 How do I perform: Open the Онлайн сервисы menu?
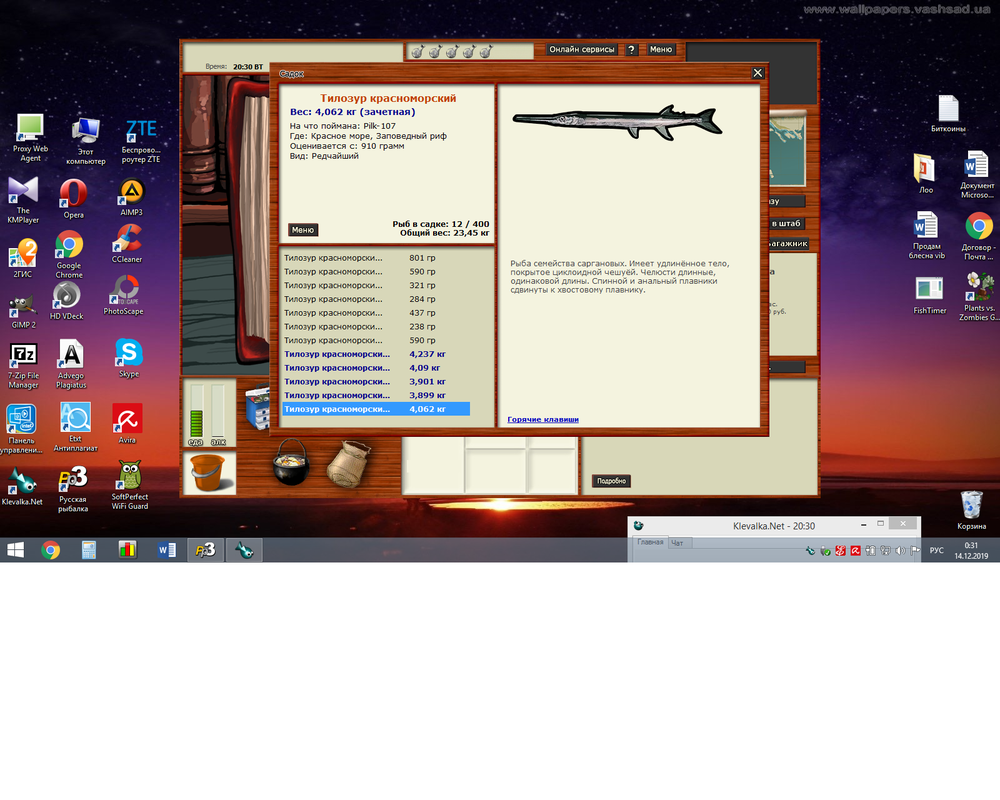pos(581,49)
